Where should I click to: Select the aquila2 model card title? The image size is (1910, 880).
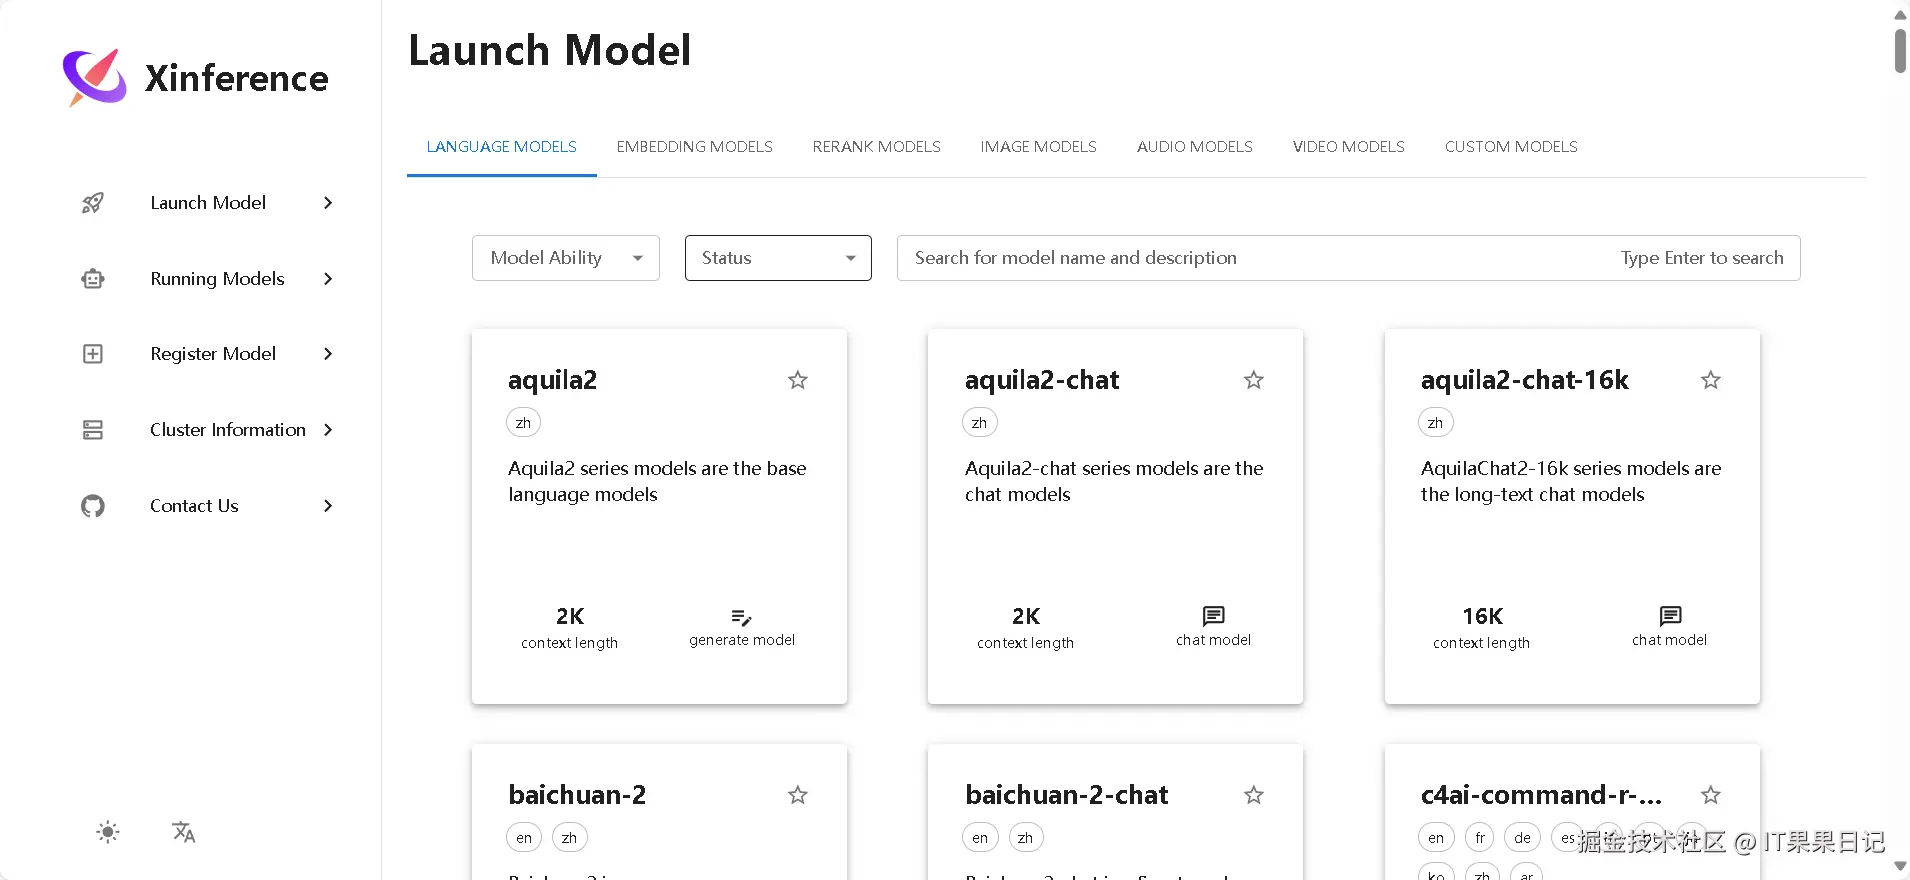point(552,380)
